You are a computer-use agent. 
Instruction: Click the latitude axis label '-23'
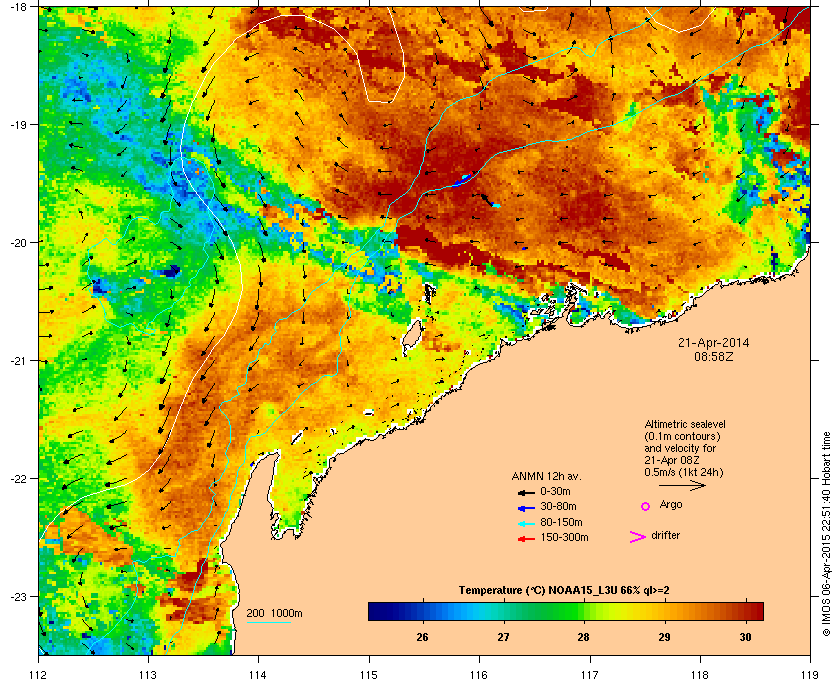pyautogui.click(x=19, y=596)
